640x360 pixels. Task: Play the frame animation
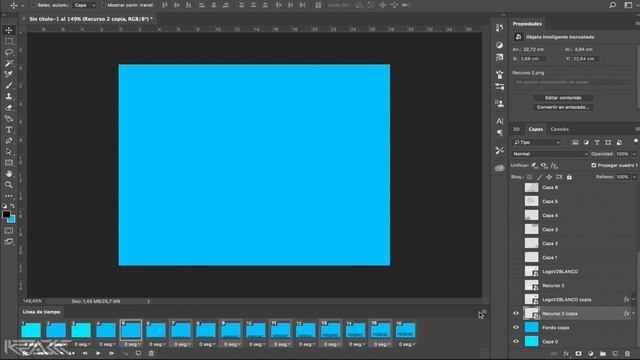98,353
